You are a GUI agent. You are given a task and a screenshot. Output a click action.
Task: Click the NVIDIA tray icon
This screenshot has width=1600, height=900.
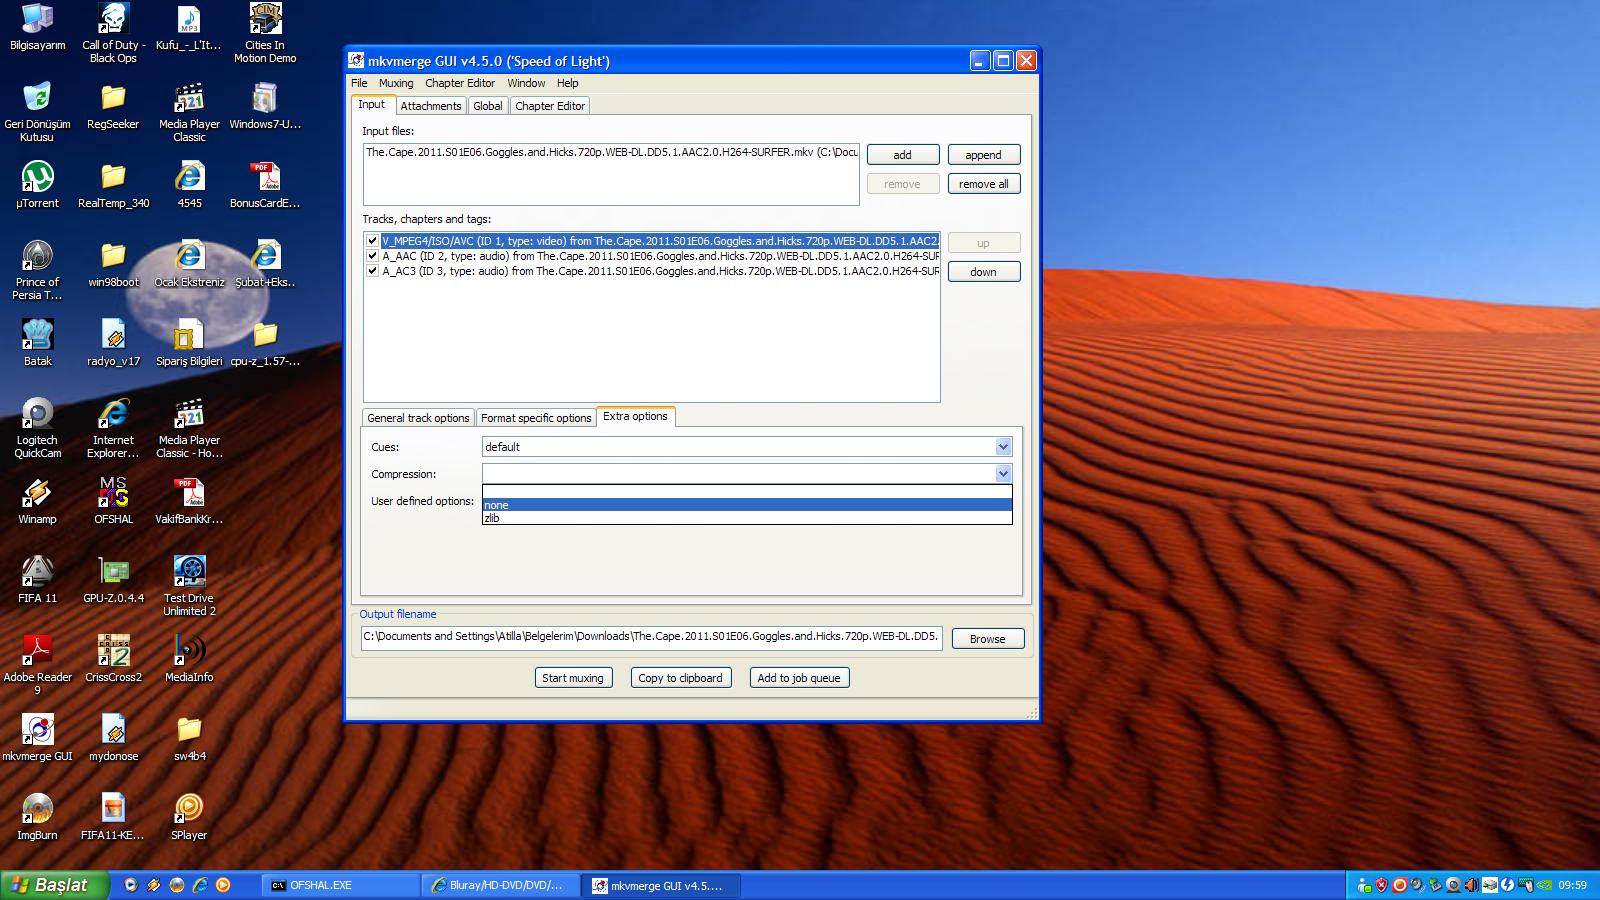click(1544, 885)
